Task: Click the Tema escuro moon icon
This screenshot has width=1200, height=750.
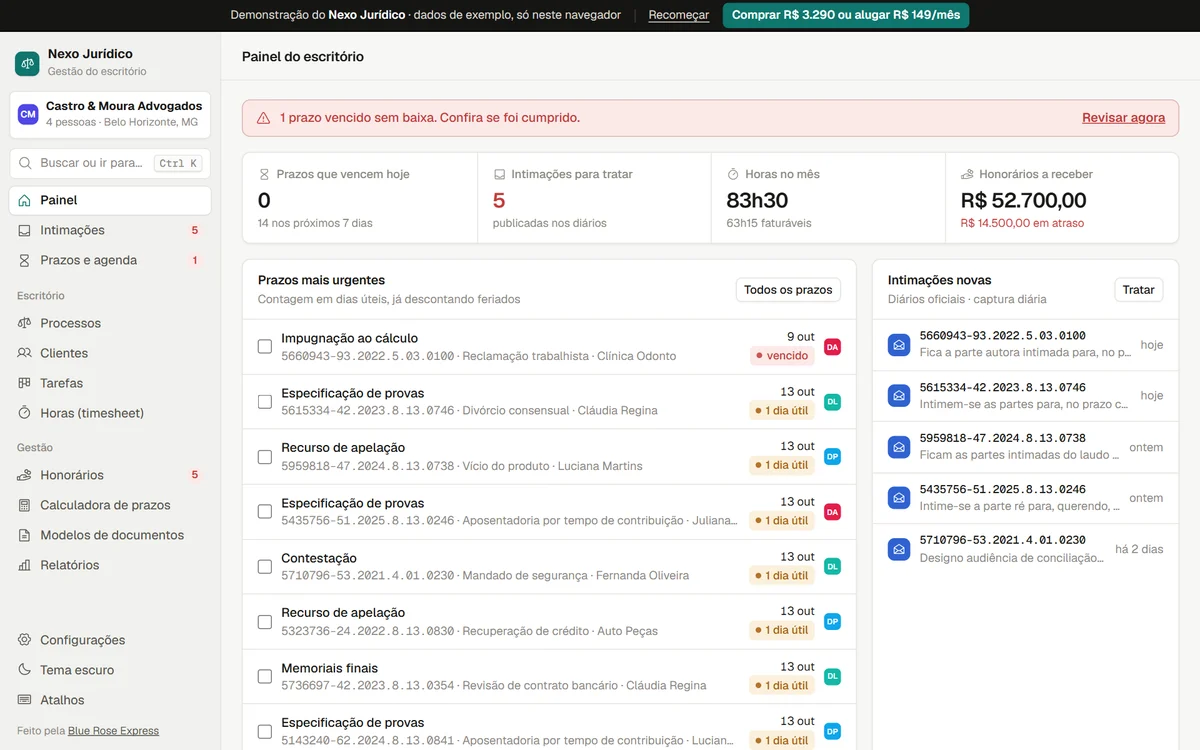Action: coord(25,670)
